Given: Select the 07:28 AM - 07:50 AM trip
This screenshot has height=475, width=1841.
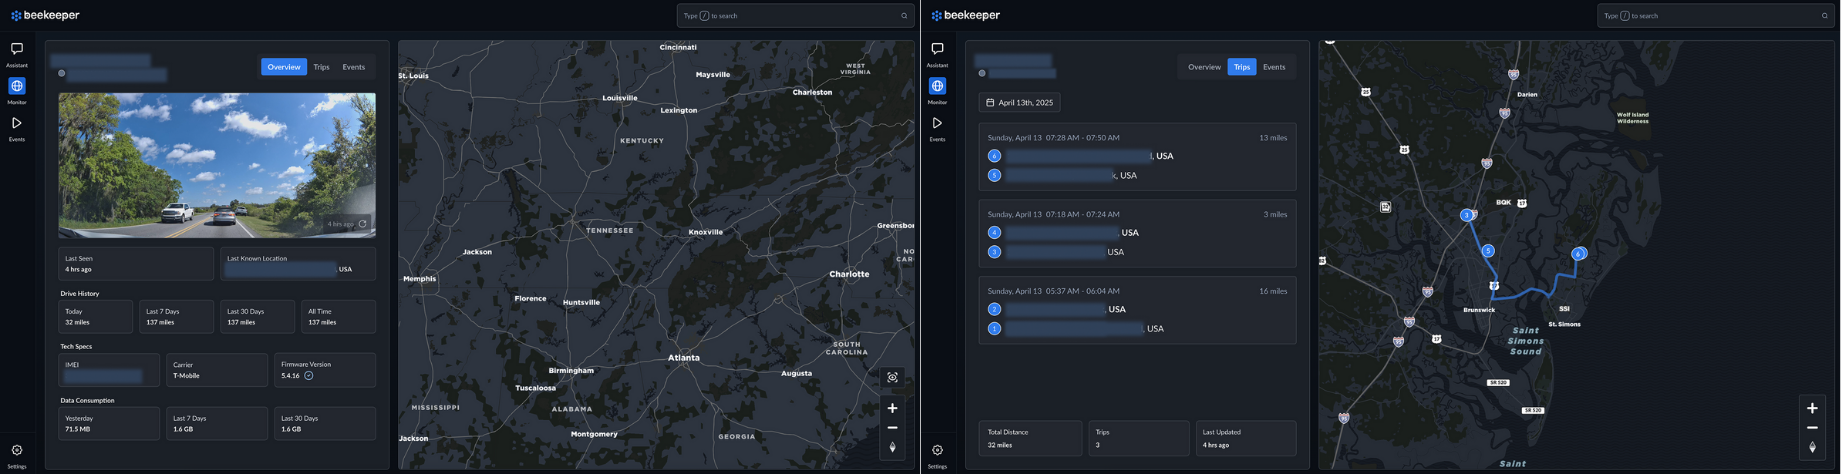Looking at the screenshot, I should (1137, 156).
